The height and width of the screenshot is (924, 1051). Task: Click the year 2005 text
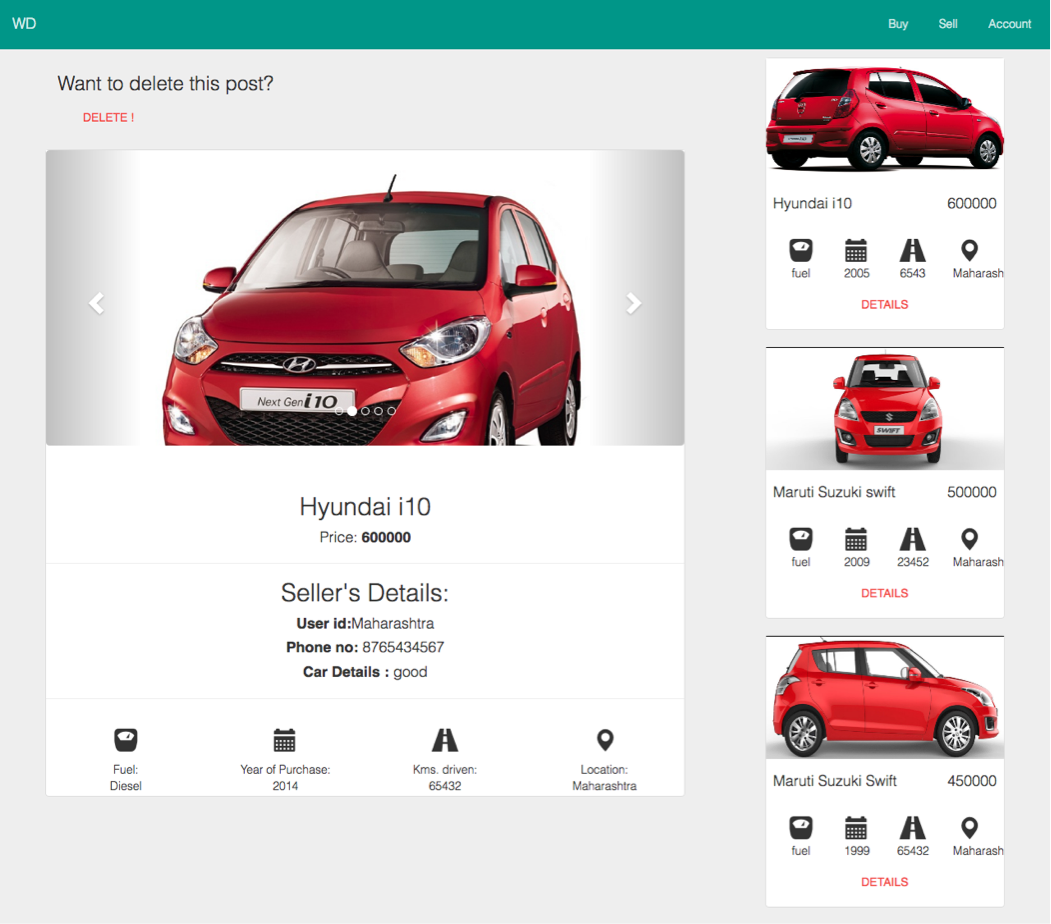click(857, 273)
